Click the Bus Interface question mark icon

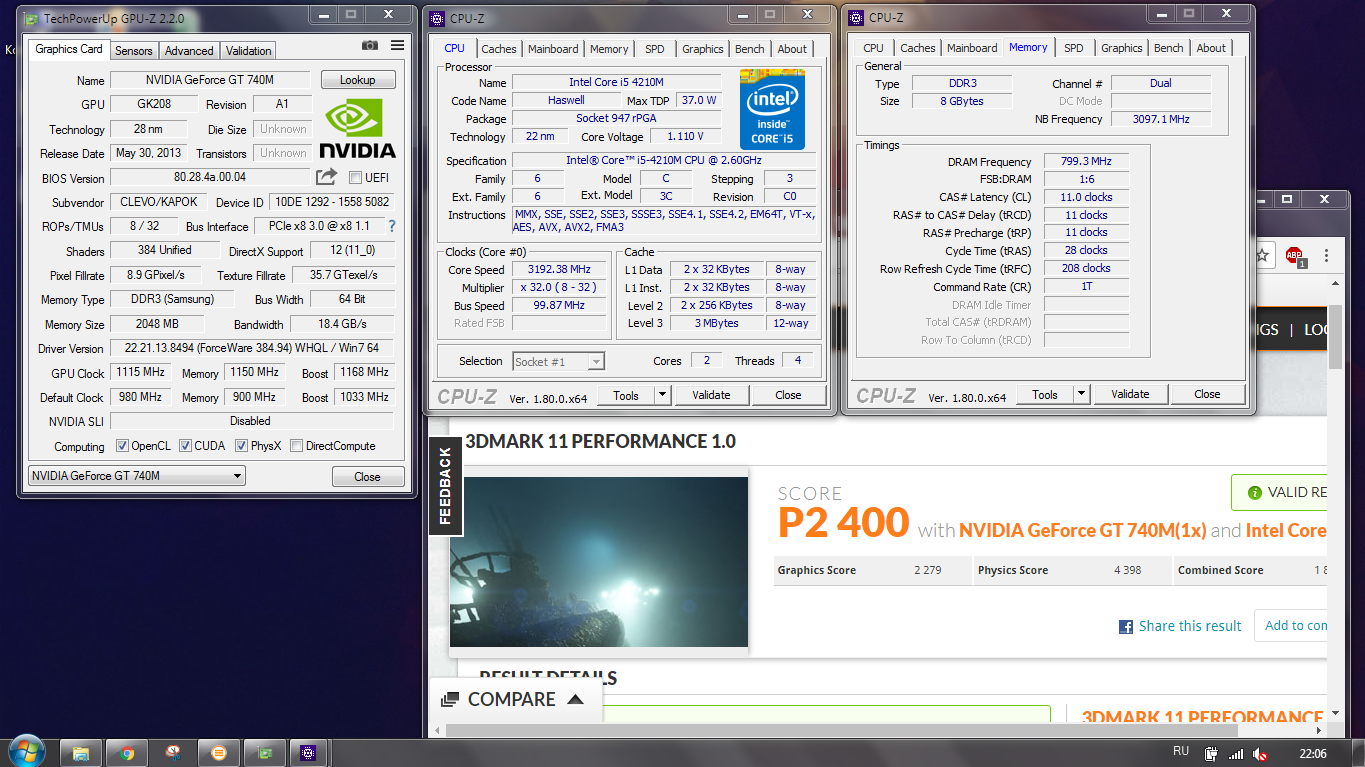tap(392, 226)
